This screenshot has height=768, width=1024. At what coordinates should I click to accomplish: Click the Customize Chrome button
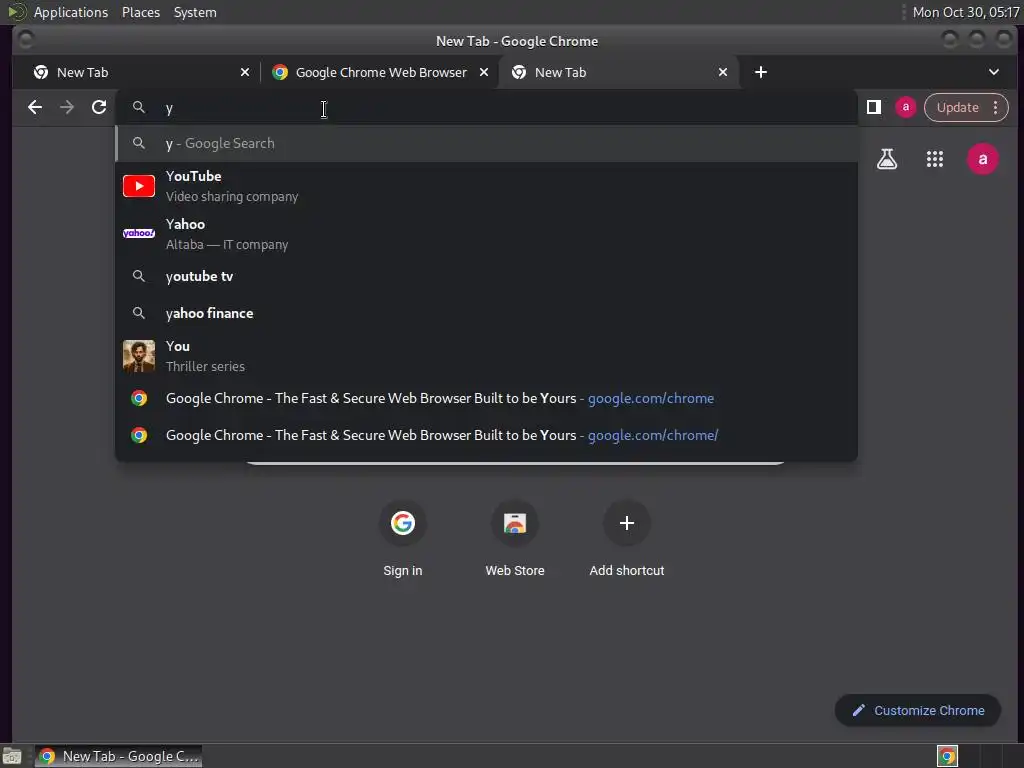pyautogui.click(x=918, y=711)
